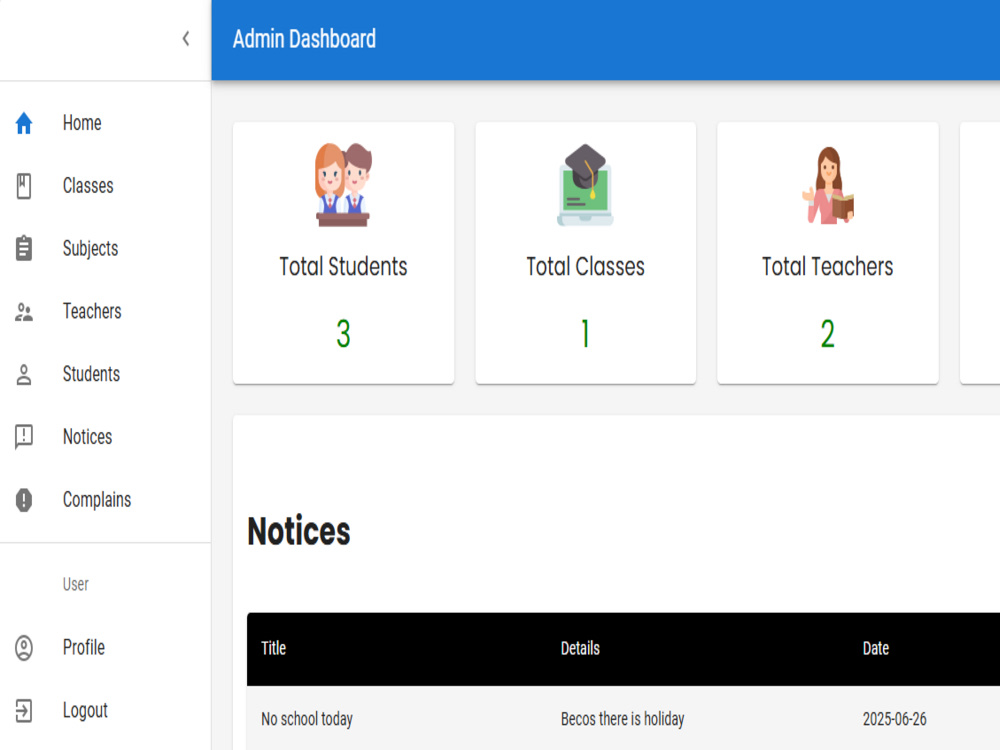Open the Complains page link
Viewport: 1000px width, 750px height.
pyautogui.click(x=105, y=500)
